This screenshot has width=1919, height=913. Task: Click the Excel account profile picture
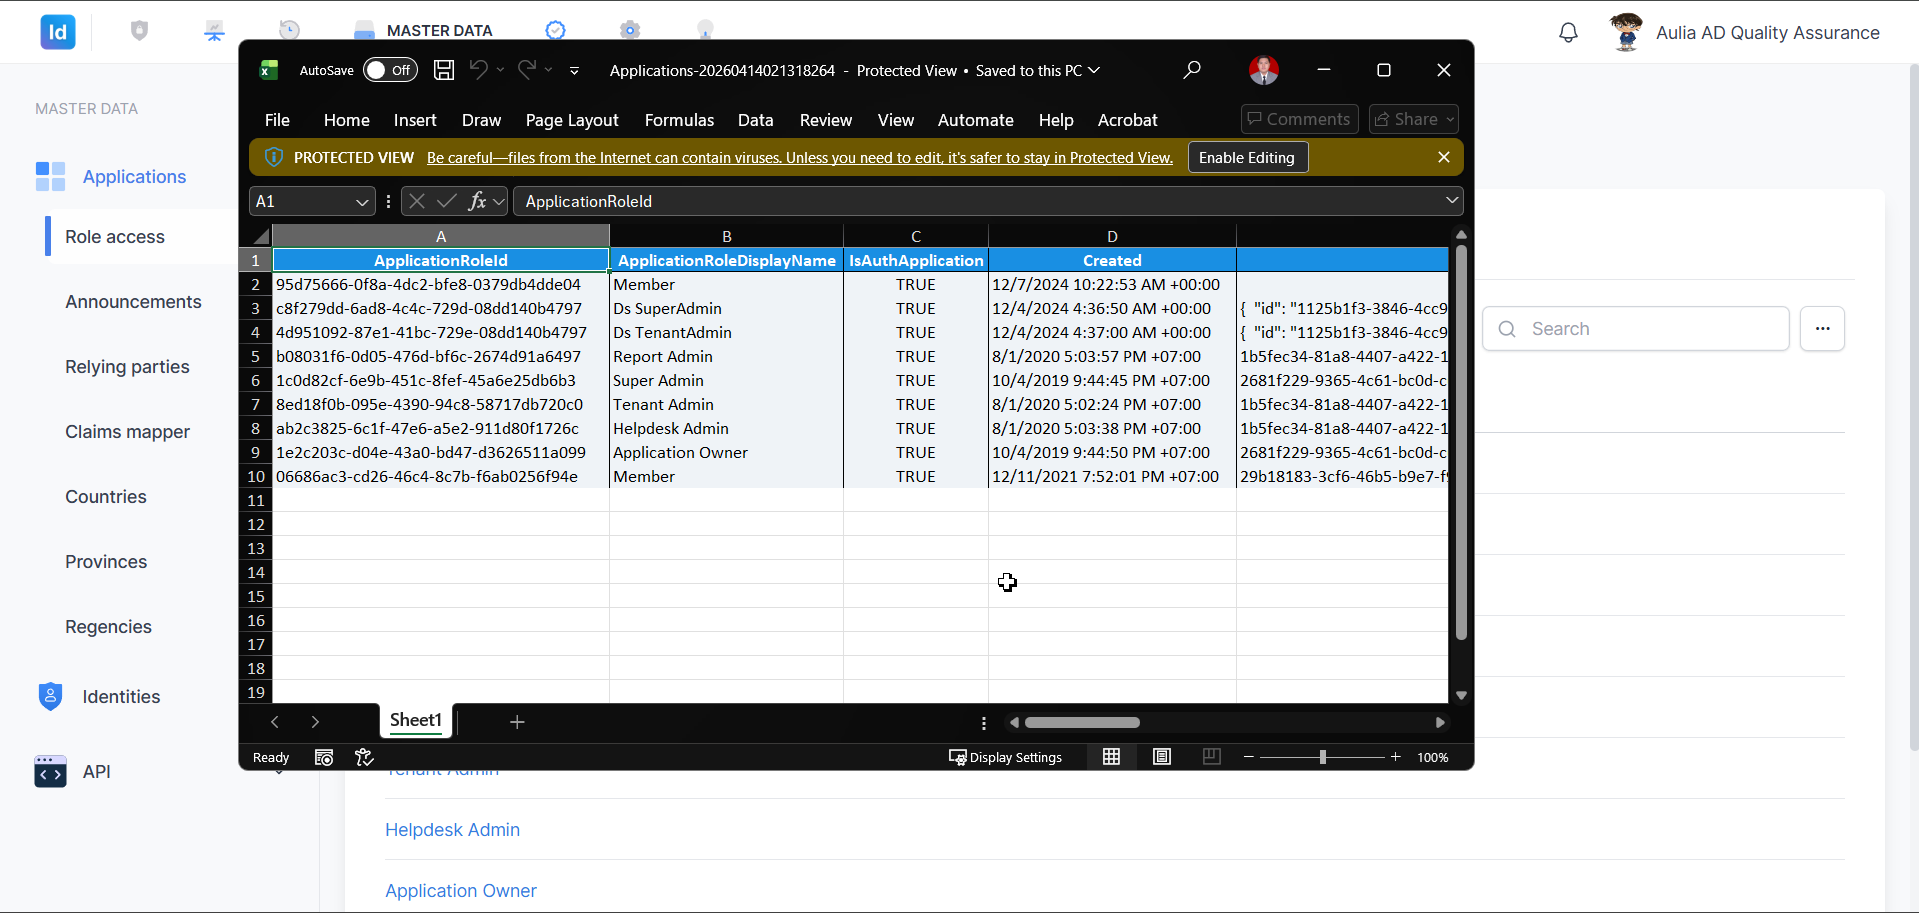click(1264, 70)
